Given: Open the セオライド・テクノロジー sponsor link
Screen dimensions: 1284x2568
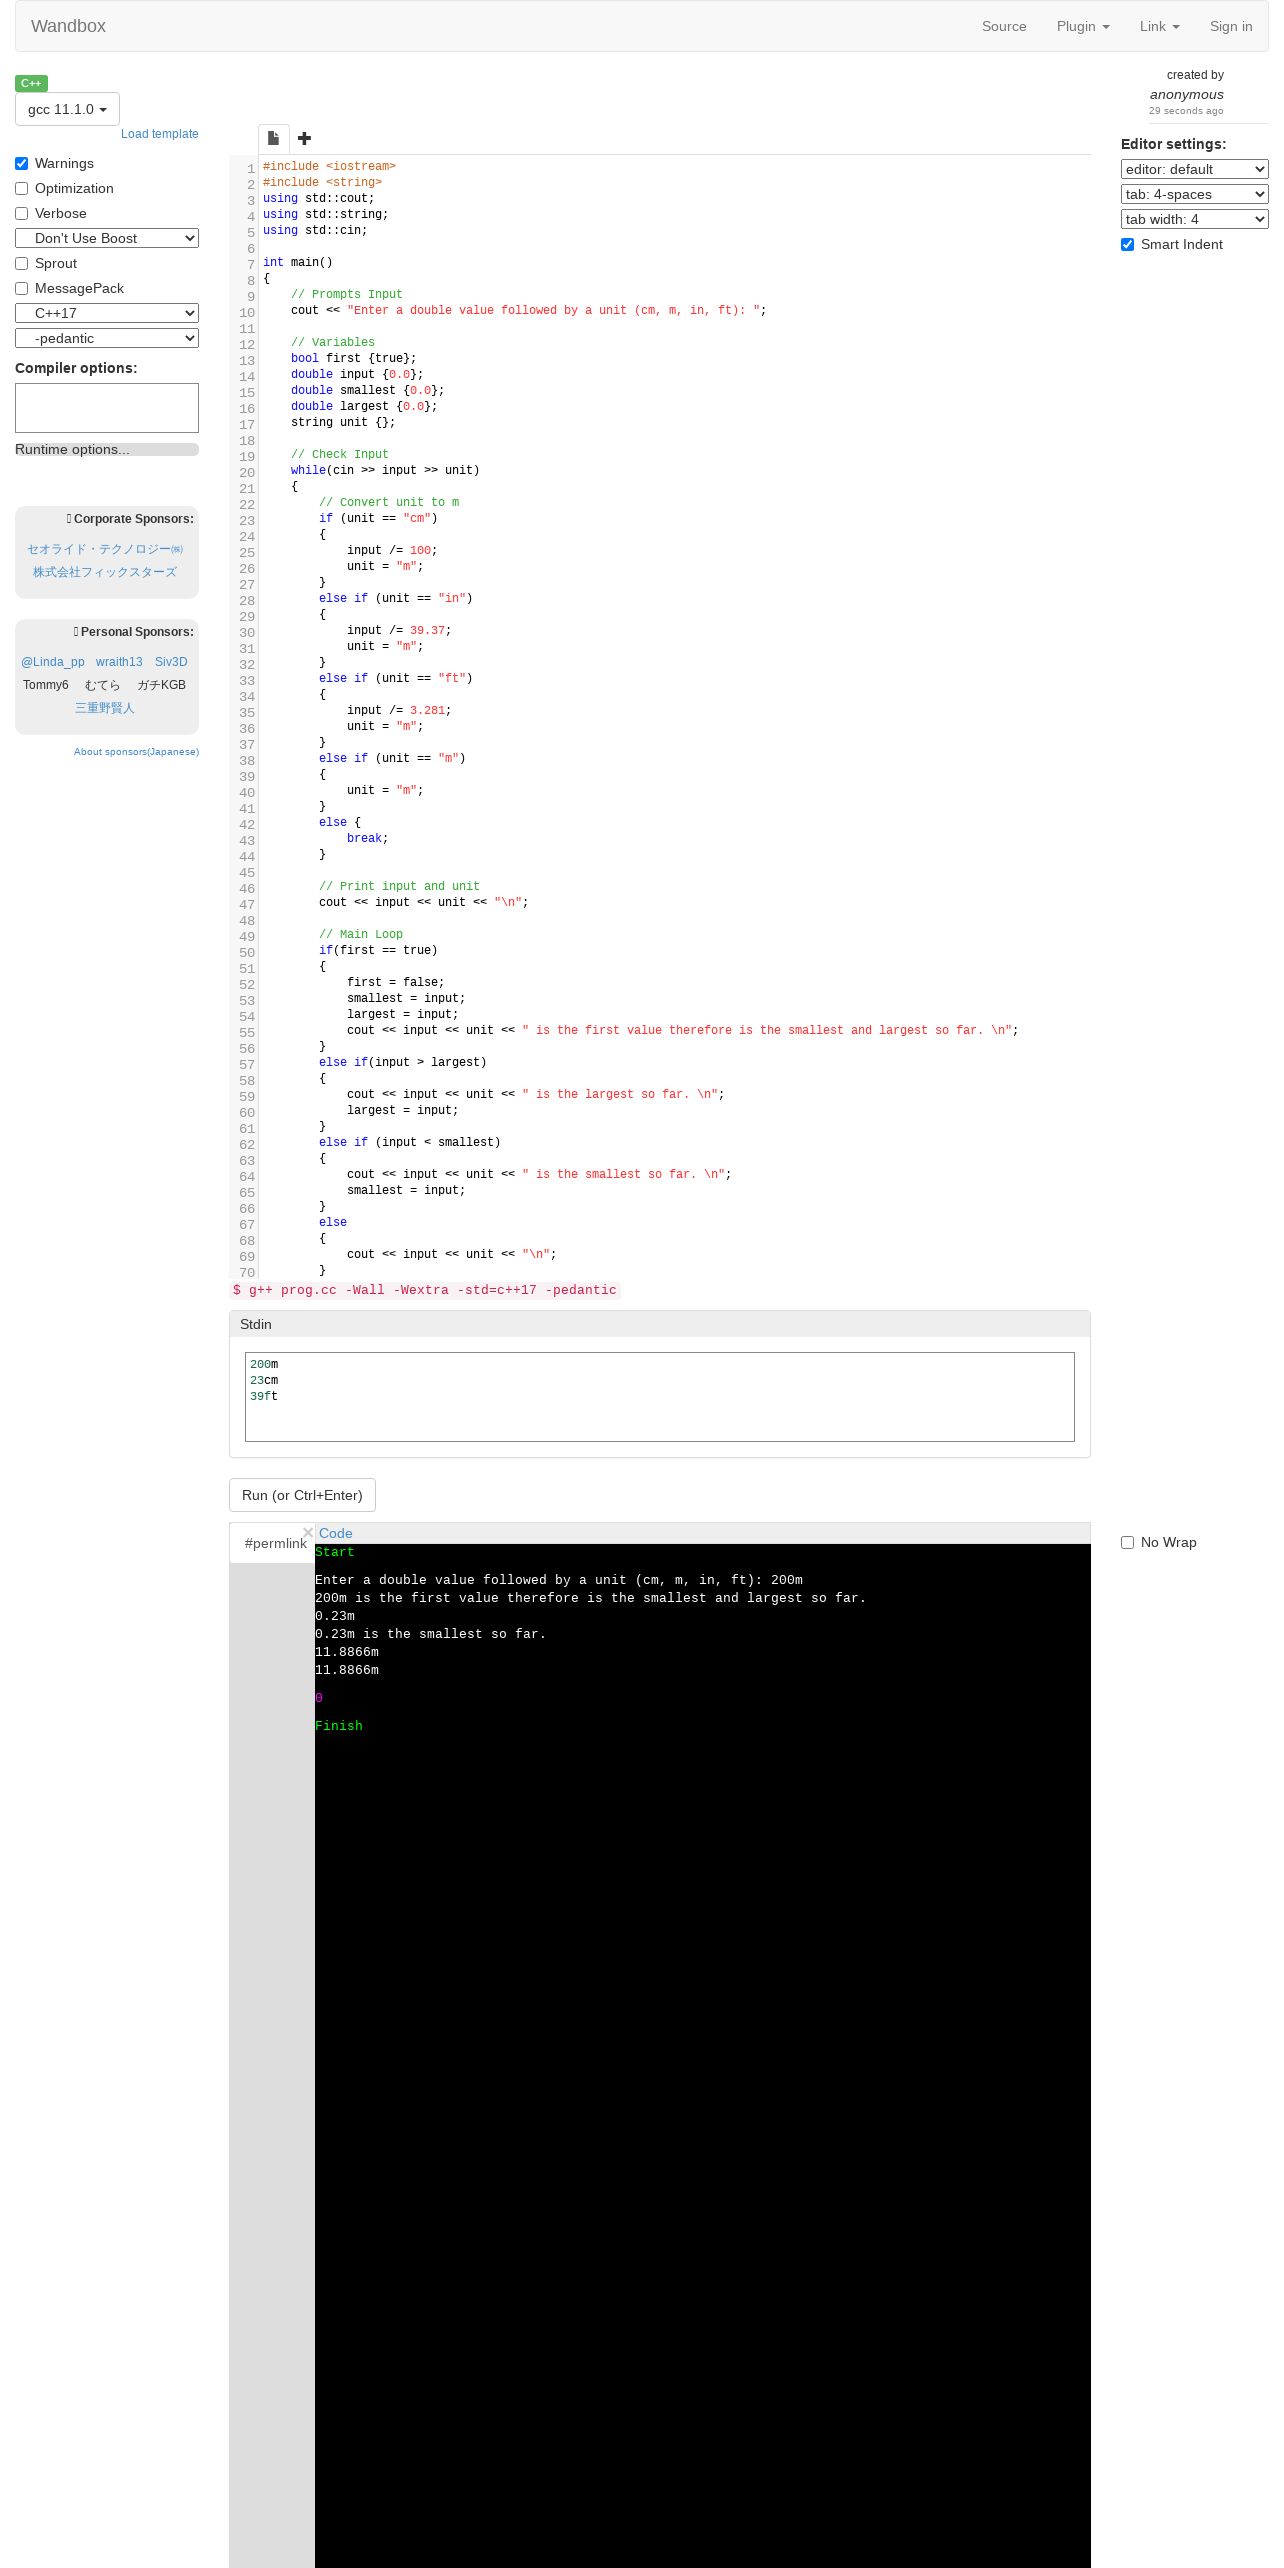Looking at the screenshot, I should coord(105,549).
